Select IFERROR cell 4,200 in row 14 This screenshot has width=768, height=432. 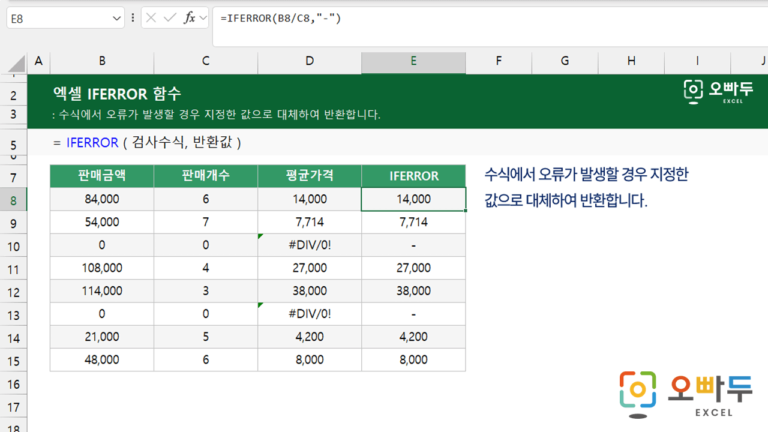[x=413, y=337]
